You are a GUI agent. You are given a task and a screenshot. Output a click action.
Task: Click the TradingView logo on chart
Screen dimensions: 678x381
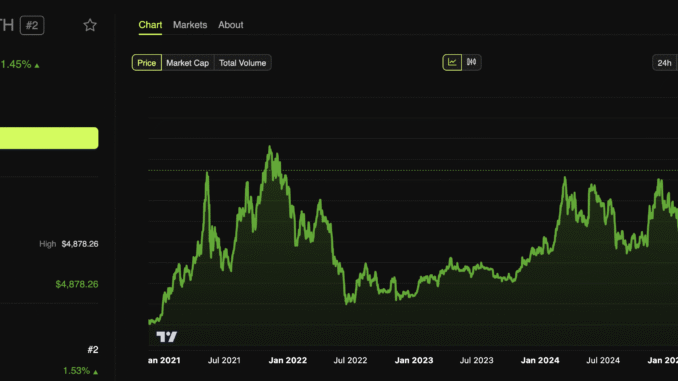point(166,336)
